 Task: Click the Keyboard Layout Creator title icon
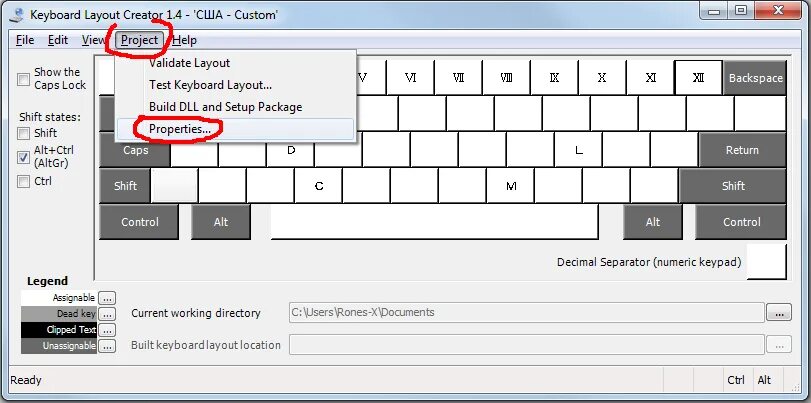pos(16,14)
